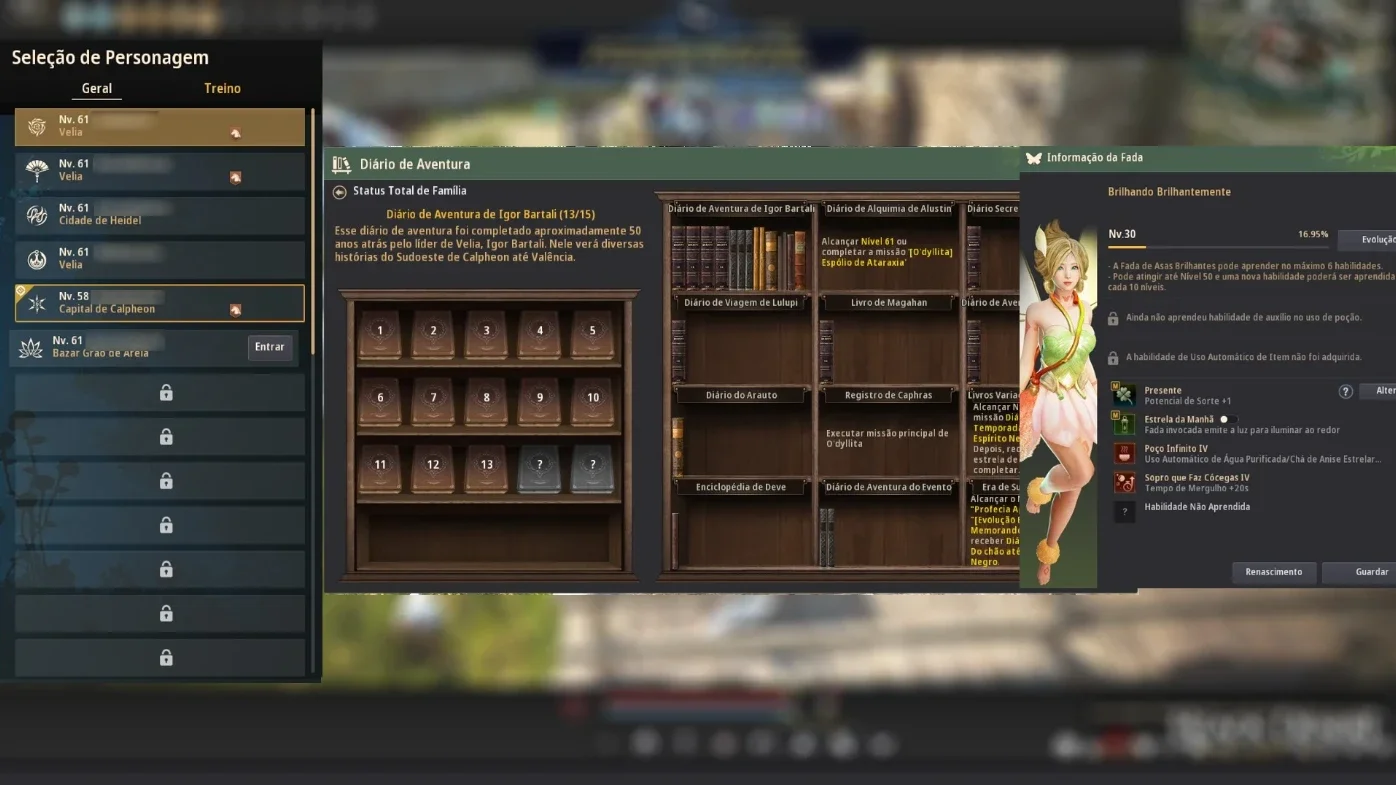Open adventure diary book 5

click(592, 334)
